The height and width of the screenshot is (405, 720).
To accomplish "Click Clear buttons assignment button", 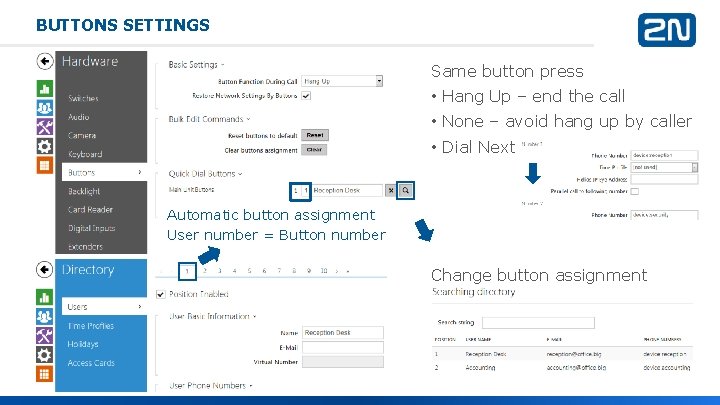I will click(x=314, y=150).
